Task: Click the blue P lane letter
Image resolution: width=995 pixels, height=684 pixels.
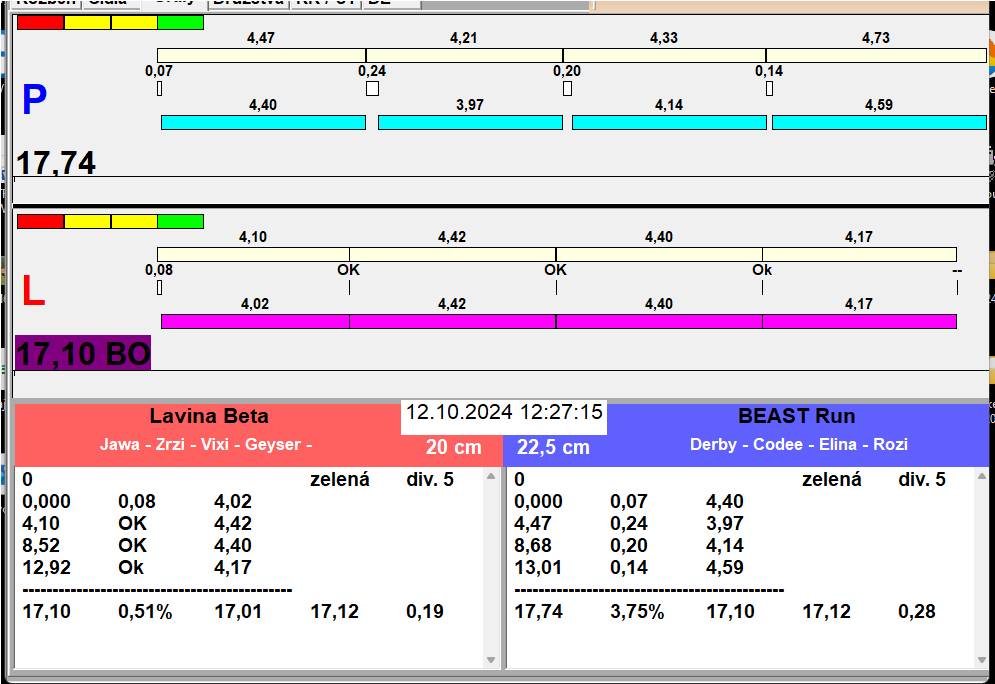Action: pos(34,101)
